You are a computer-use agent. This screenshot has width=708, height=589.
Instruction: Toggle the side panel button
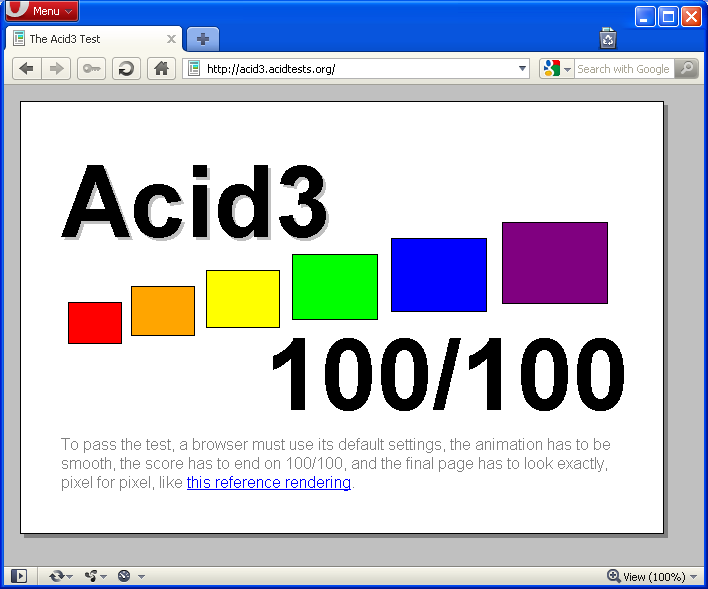pyautogui.click(x=19, y=576)
